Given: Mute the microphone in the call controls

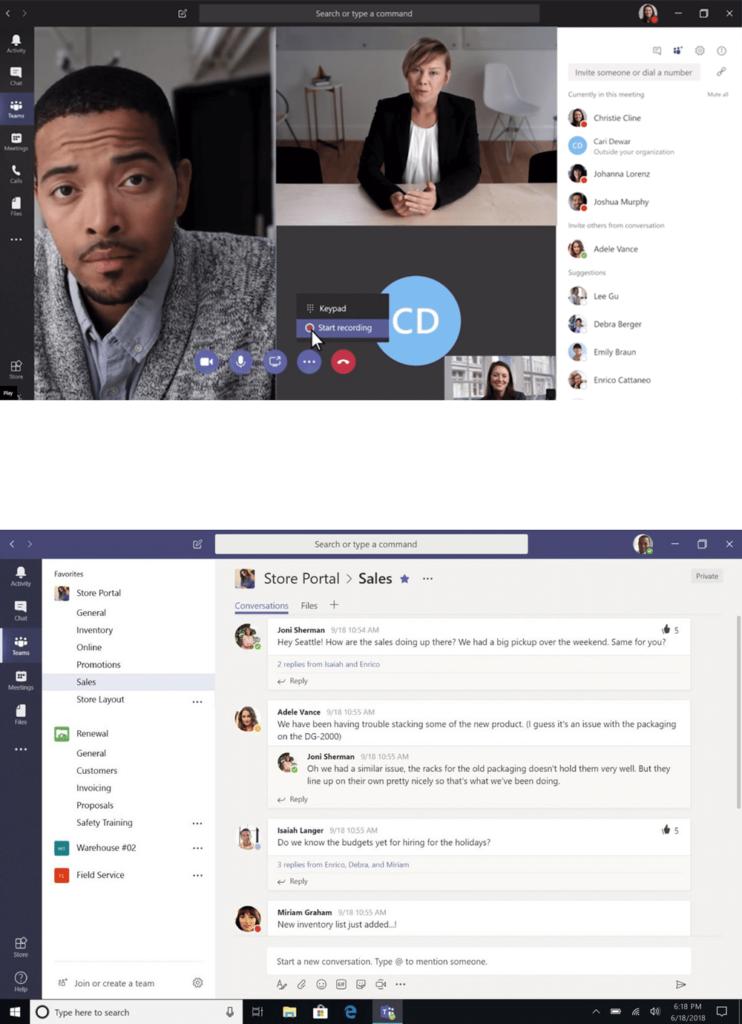Looking at the screenshot, I should click(241, 362).
